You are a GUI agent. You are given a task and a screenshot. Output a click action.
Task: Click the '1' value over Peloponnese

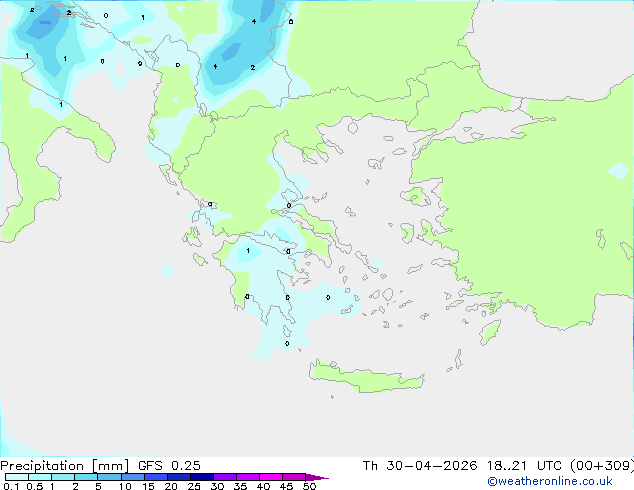pyautogui.click(x=248, y=251)
